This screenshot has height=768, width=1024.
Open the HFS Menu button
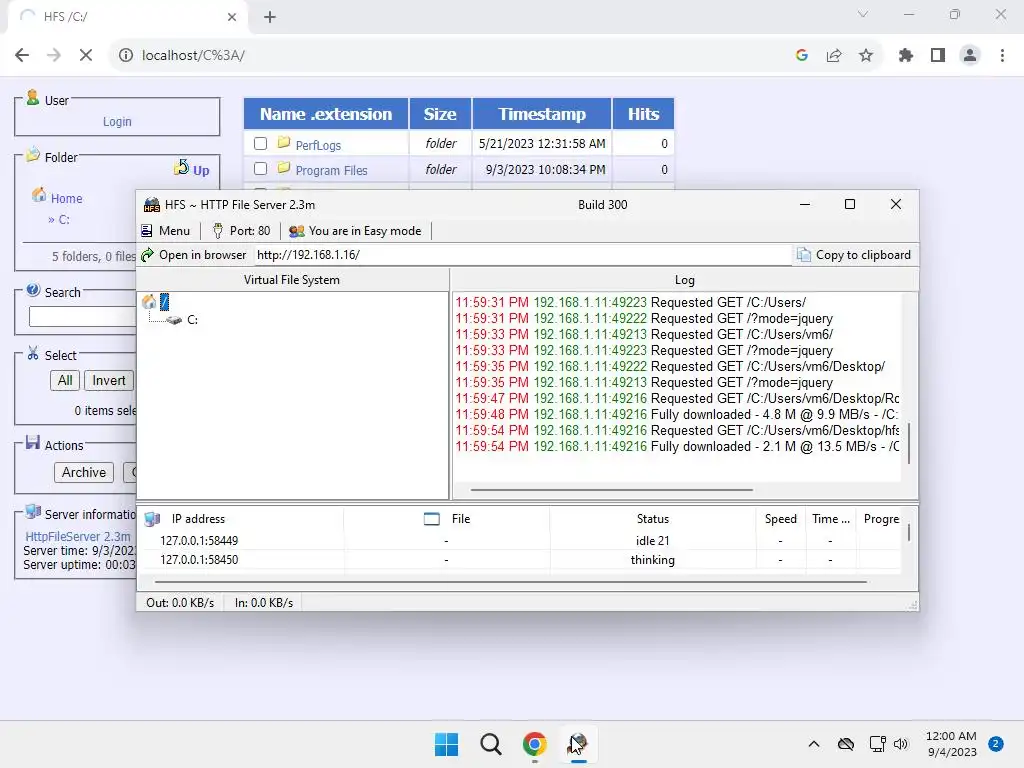pyautogui.click(x=165, y=231)
